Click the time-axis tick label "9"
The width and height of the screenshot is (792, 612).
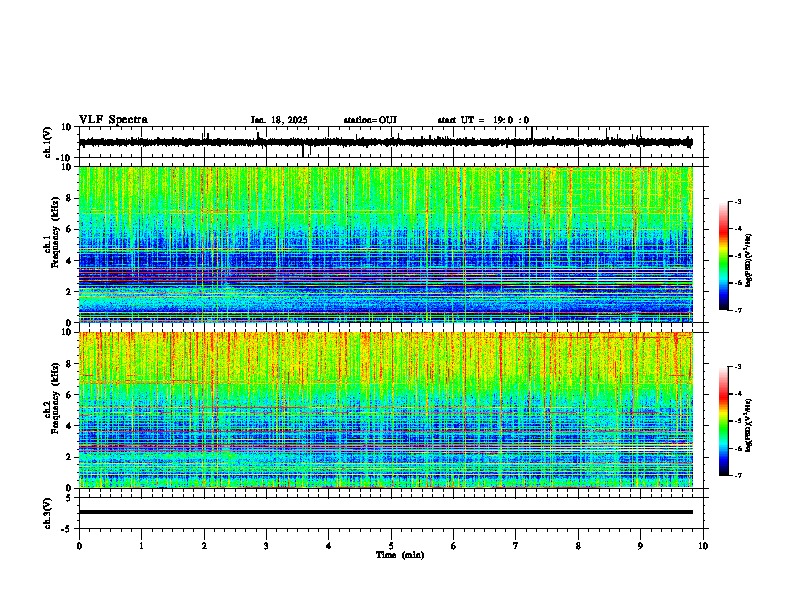640,546
